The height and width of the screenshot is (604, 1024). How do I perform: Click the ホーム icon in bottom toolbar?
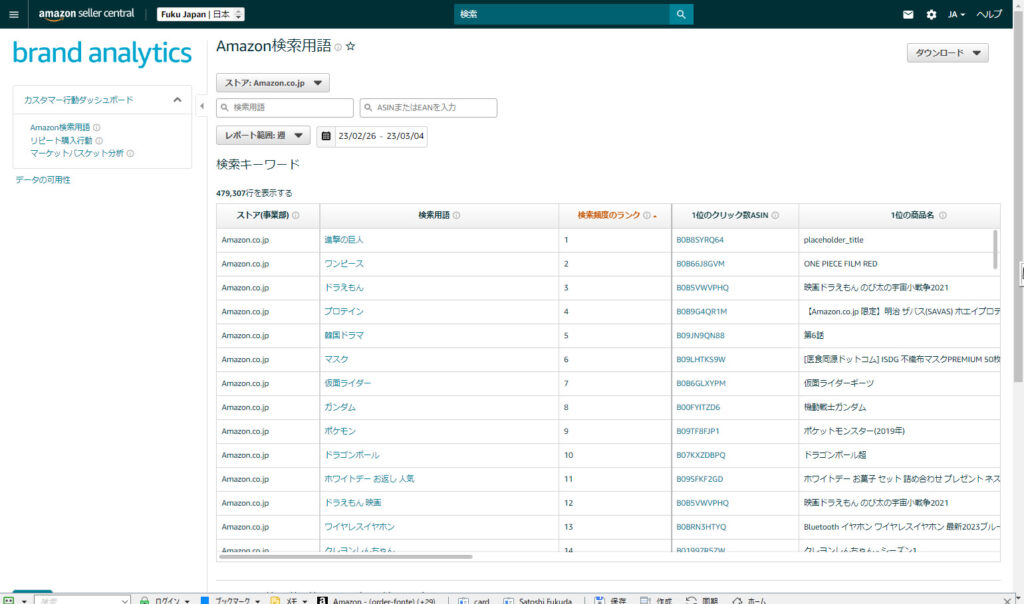coord(737,600)
